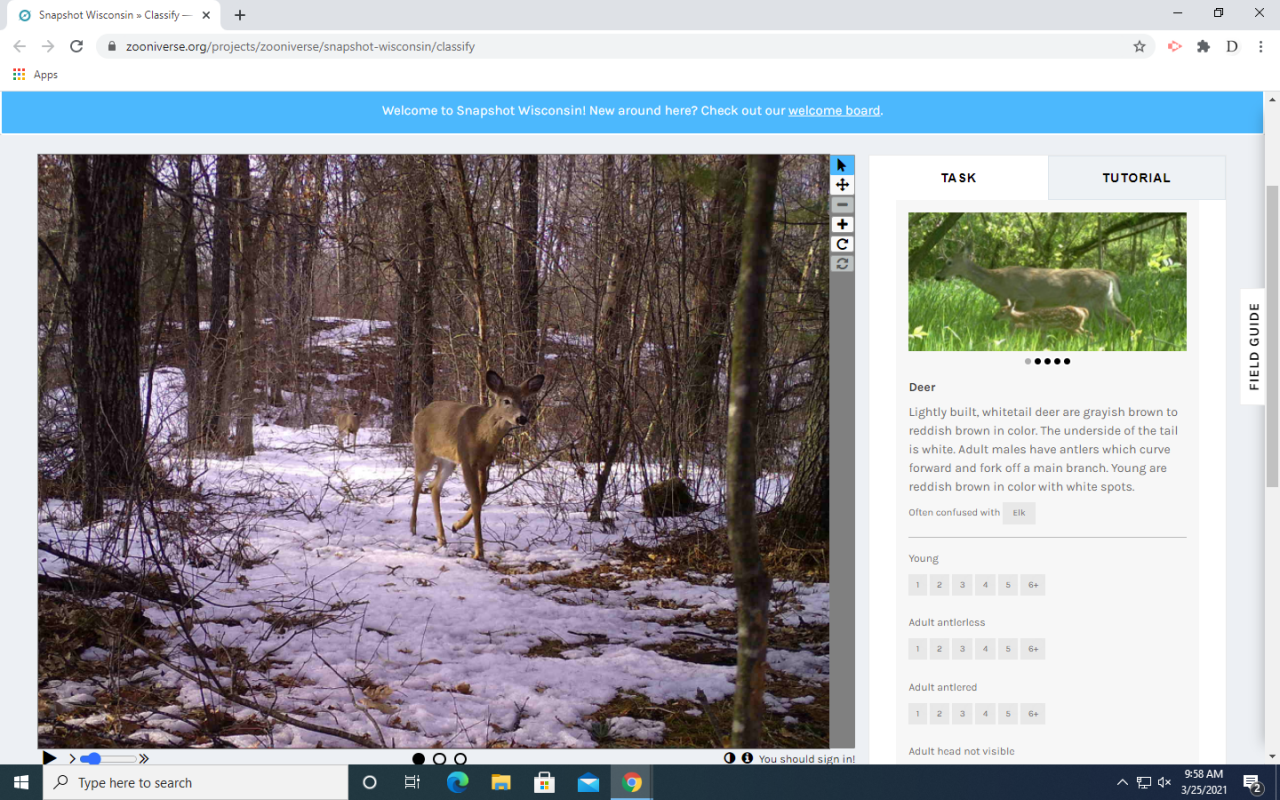1280x800 pixels.
Task: Open a new browser tab
Action: pyautogui.click(x=240, y=15)
